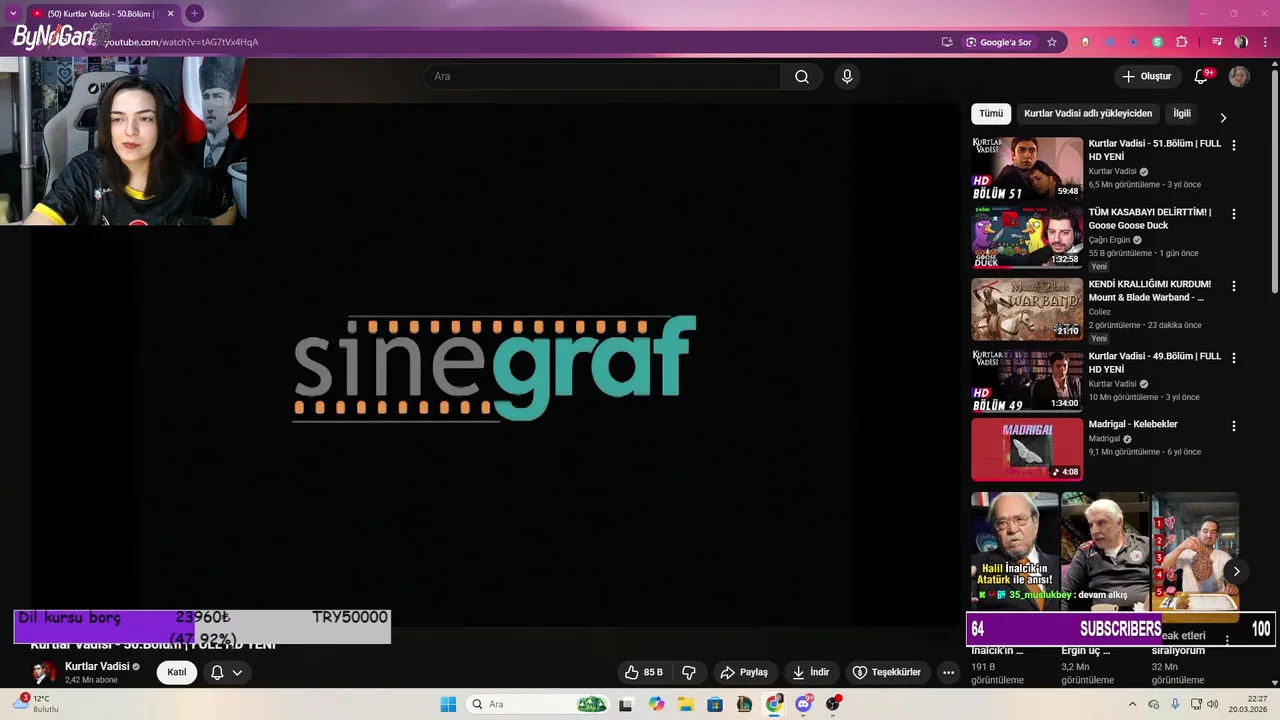Open more actions three-dot menu under video

tap(949, 672)
